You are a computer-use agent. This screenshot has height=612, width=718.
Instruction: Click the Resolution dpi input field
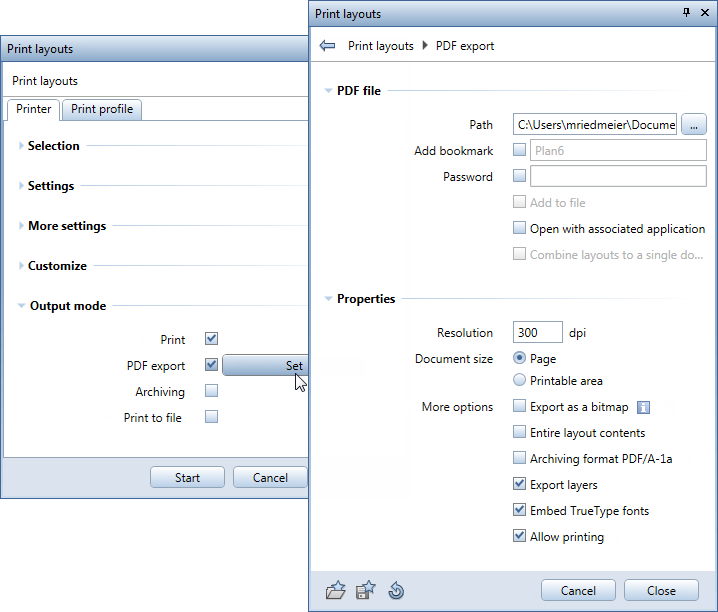coord(537,333)
